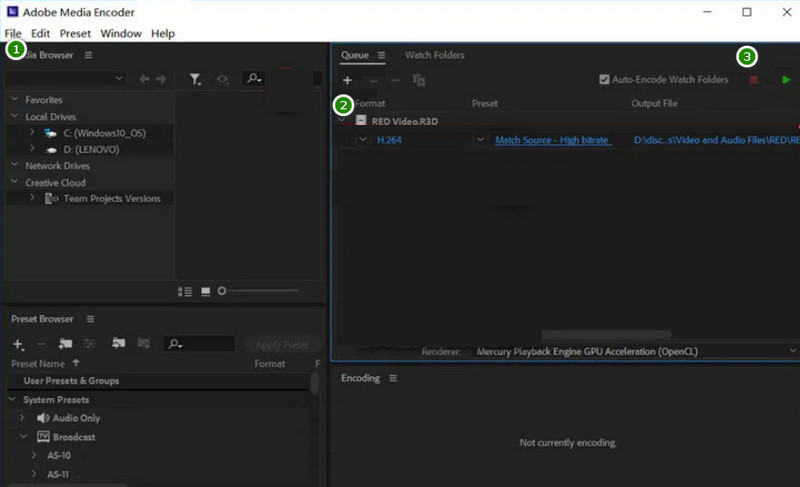Open the Queue panel menu icon

tap(381, 55)
